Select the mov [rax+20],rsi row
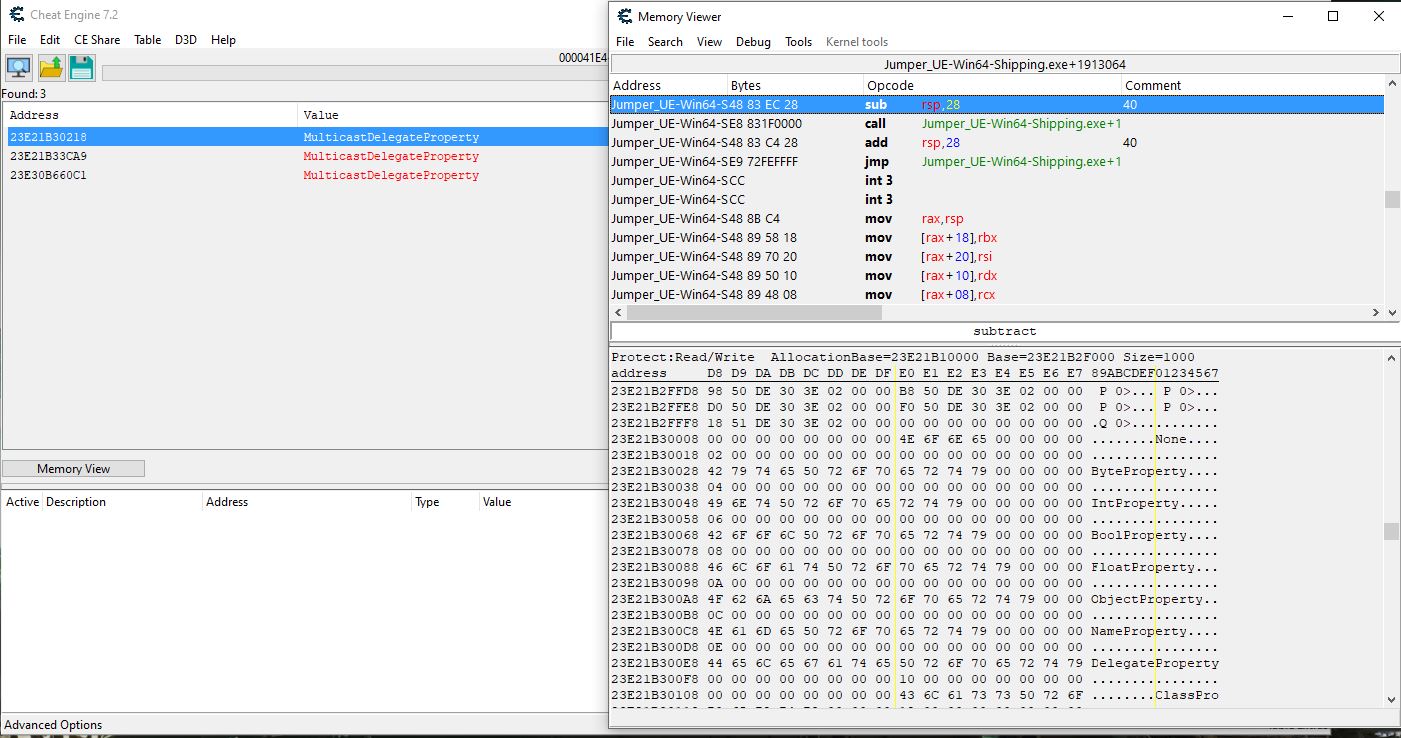The image size is (1401, 738). click(x=996, y=256)
